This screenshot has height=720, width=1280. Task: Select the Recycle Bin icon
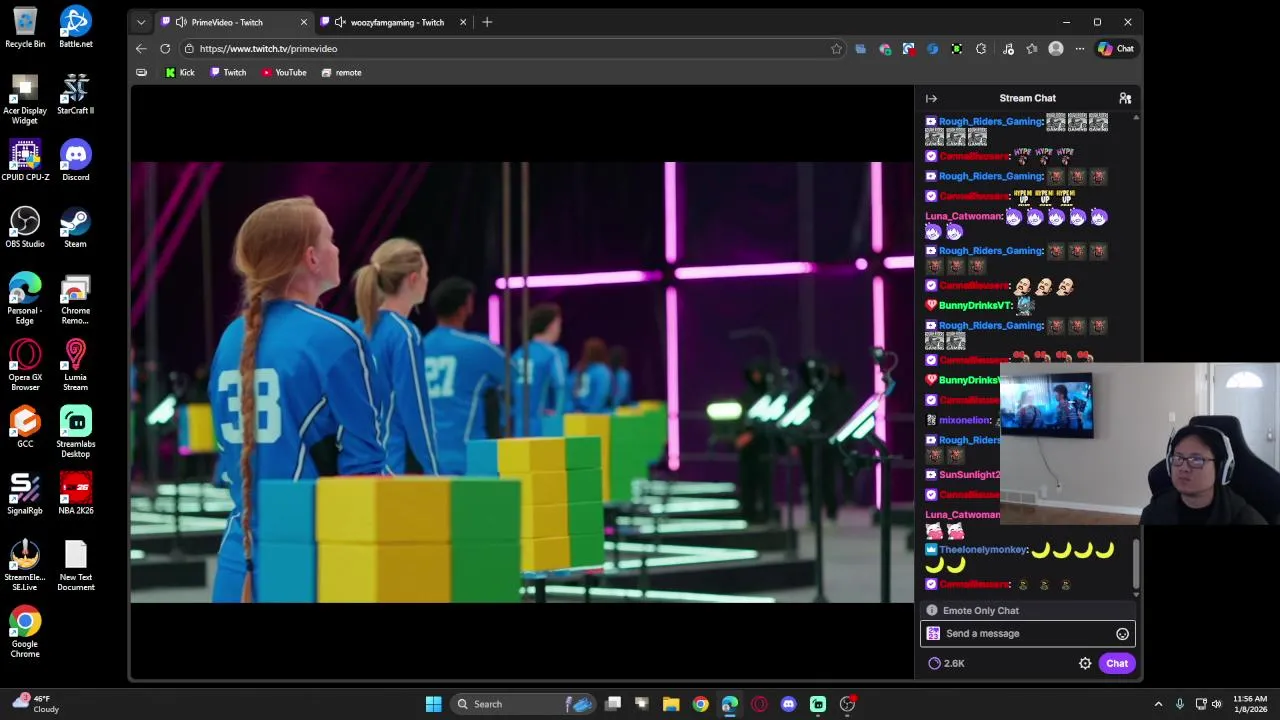point(25,27)
